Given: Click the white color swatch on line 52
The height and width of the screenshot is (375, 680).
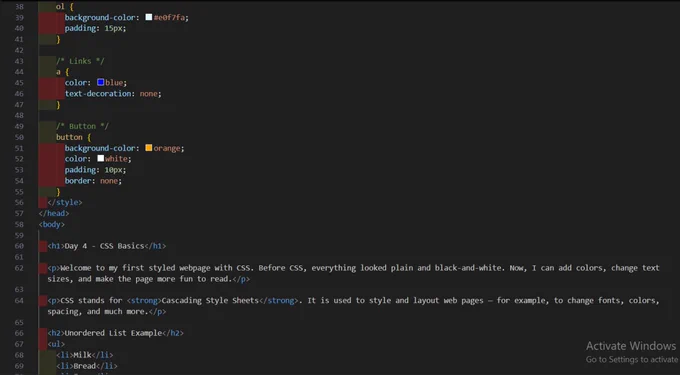Looking at the screenshot, I should (x=101, y=159).
